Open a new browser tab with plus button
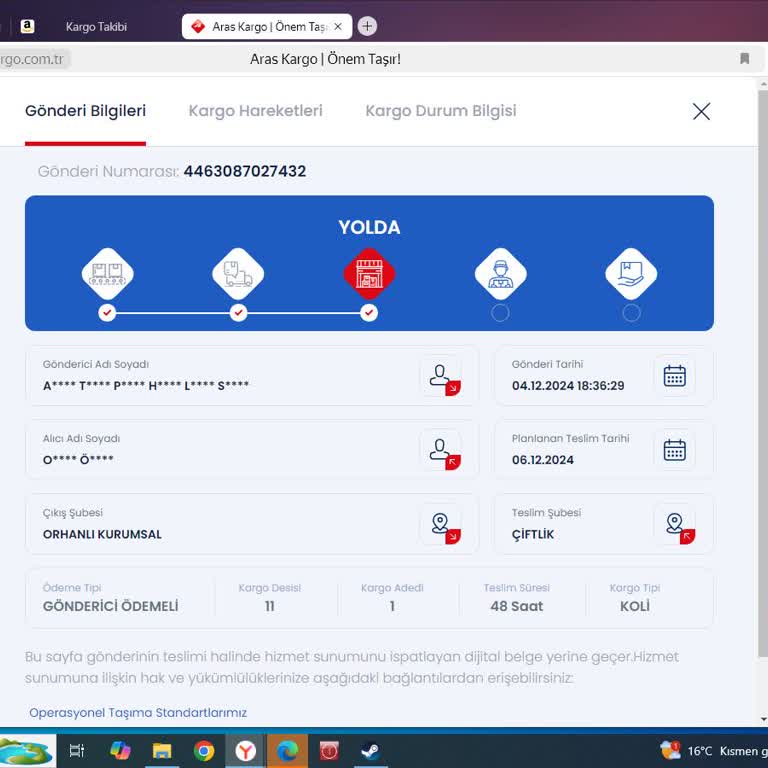Screen dimensions: 768x768 click(367, 26)
